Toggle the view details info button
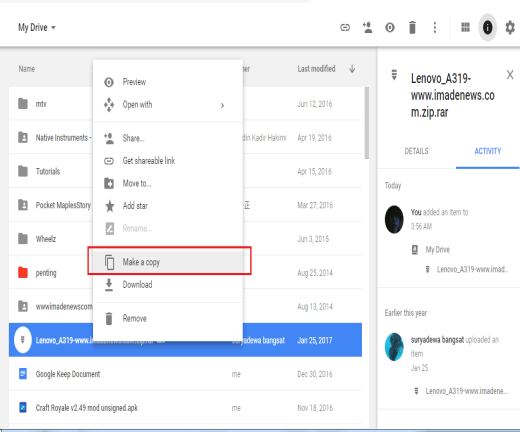Screen dimensions: 520x432 pos(487,27)
